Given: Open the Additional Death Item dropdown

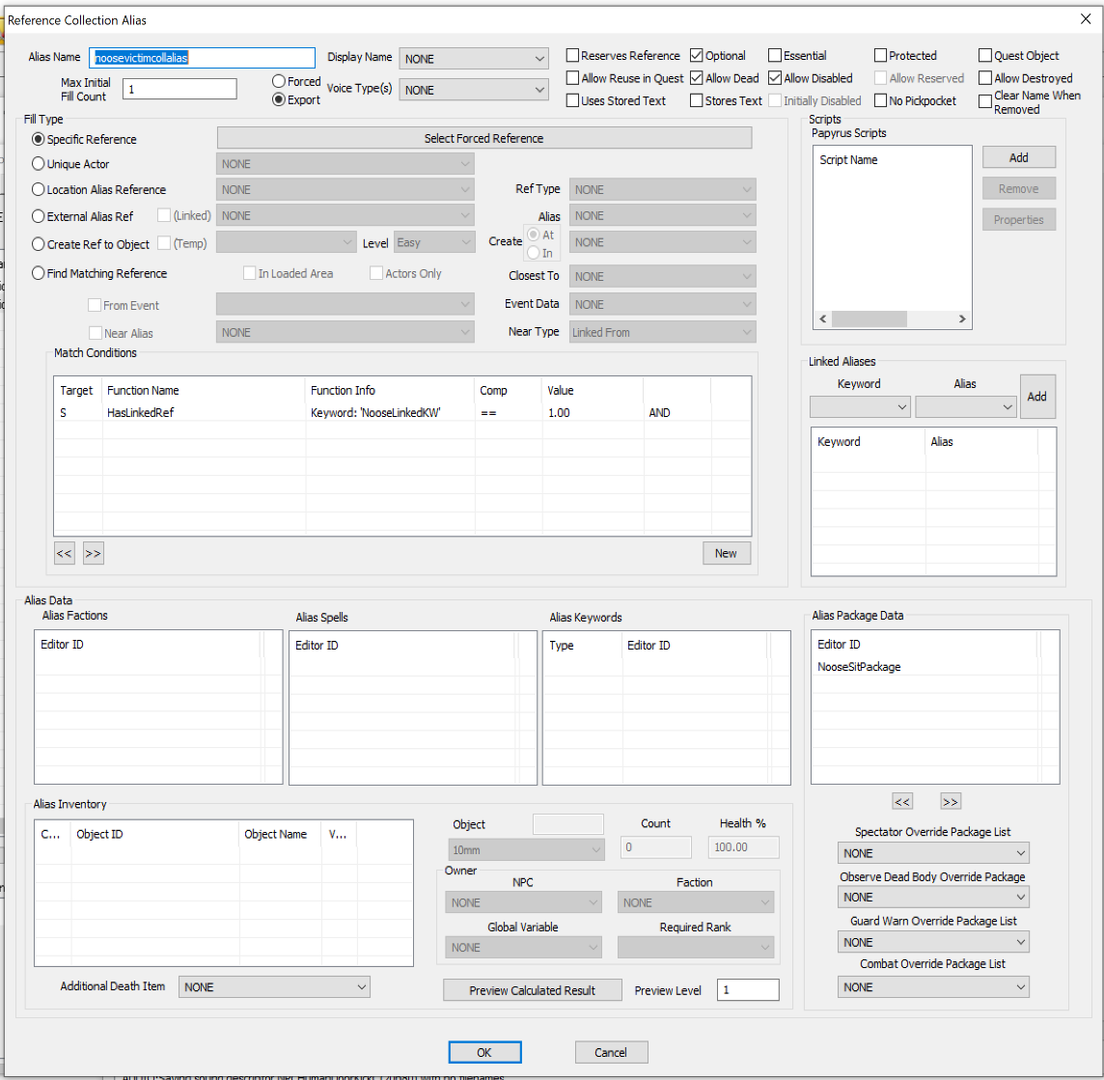Looking at the screenshot, I should 274,987.
